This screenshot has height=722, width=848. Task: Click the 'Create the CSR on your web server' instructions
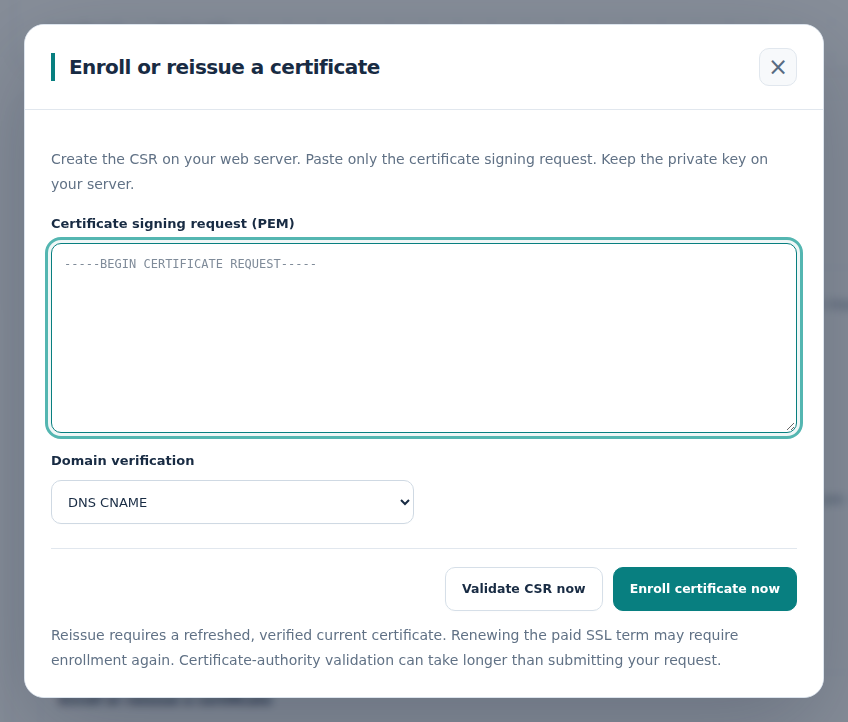409,171
